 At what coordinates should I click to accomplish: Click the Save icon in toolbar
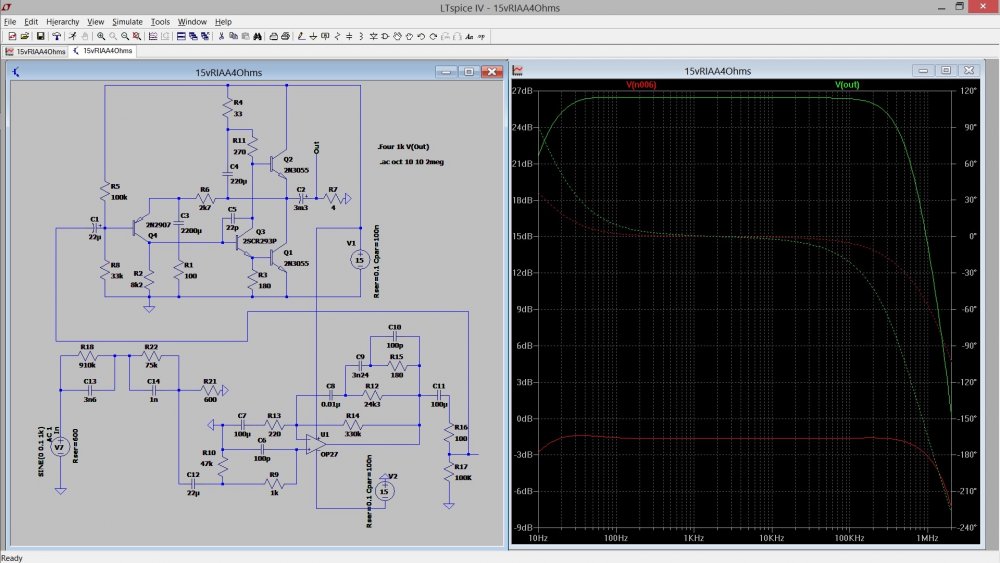pyautogui.click(x=40, y=36)
